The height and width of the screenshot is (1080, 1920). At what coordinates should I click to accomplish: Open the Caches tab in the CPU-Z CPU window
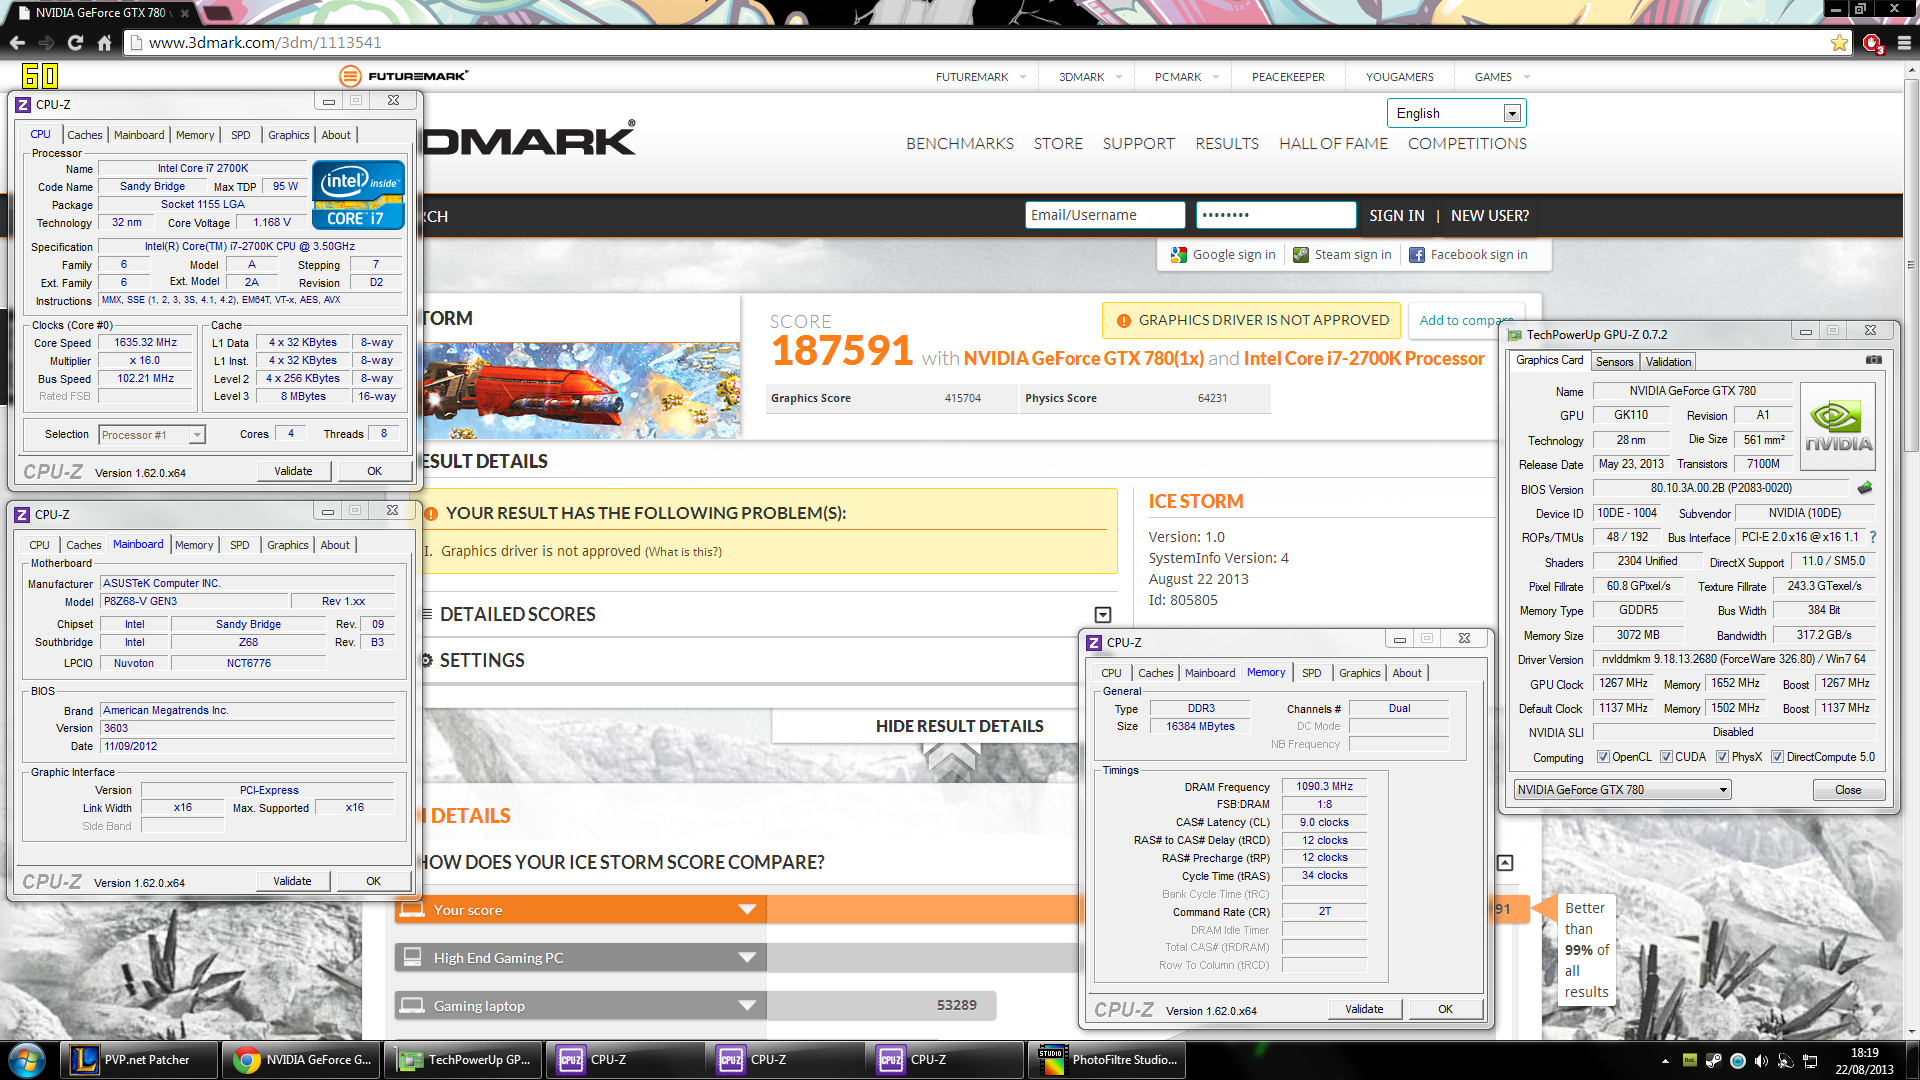(85, 135)
